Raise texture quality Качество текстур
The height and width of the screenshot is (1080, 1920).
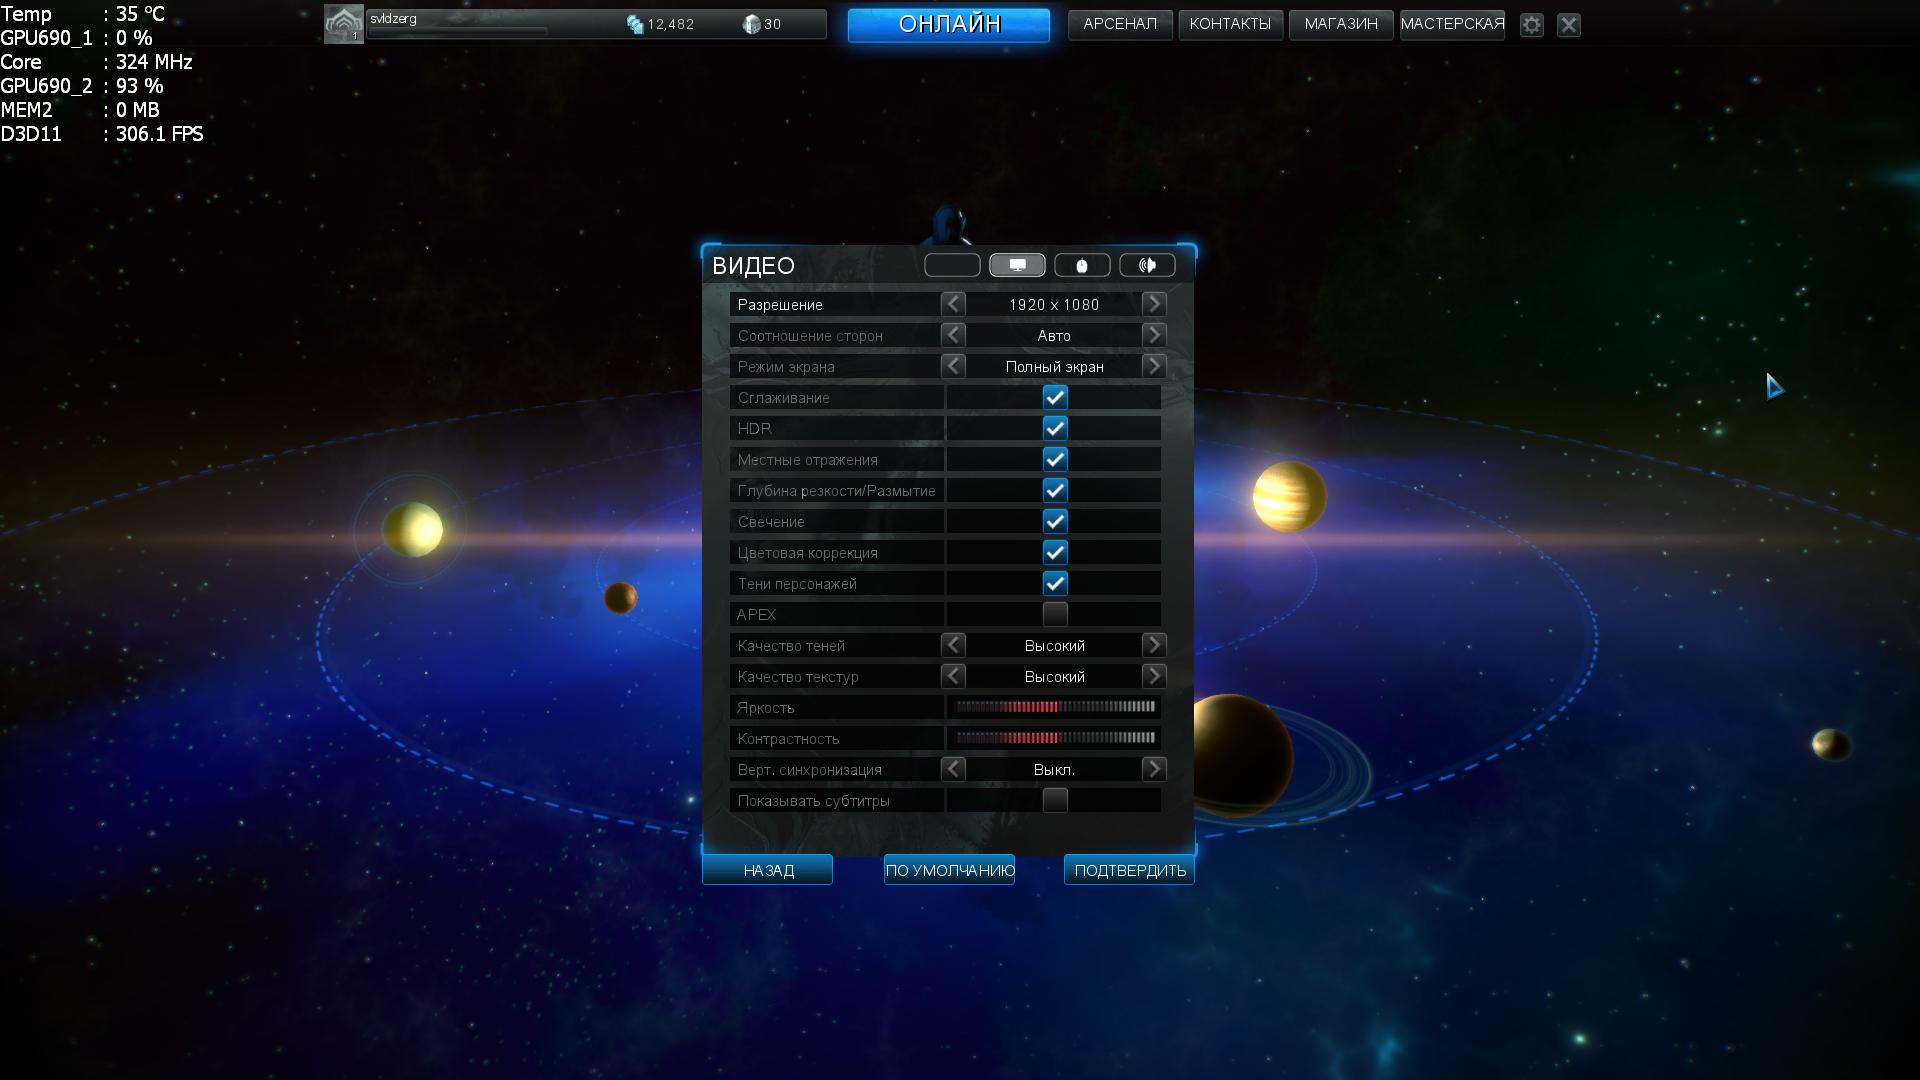1154,676
